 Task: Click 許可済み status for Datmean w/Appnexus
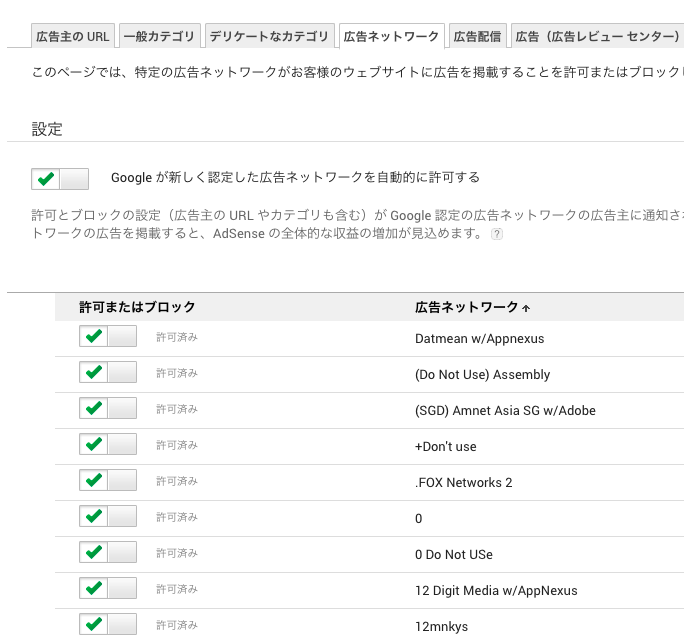(177, 337)
